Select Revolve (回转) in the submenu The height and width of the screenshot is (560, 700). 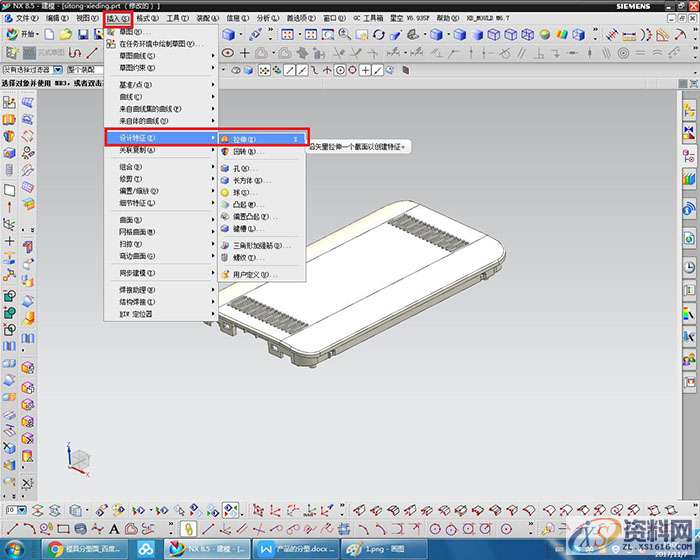pyautogui.click(x=245, y=152)
